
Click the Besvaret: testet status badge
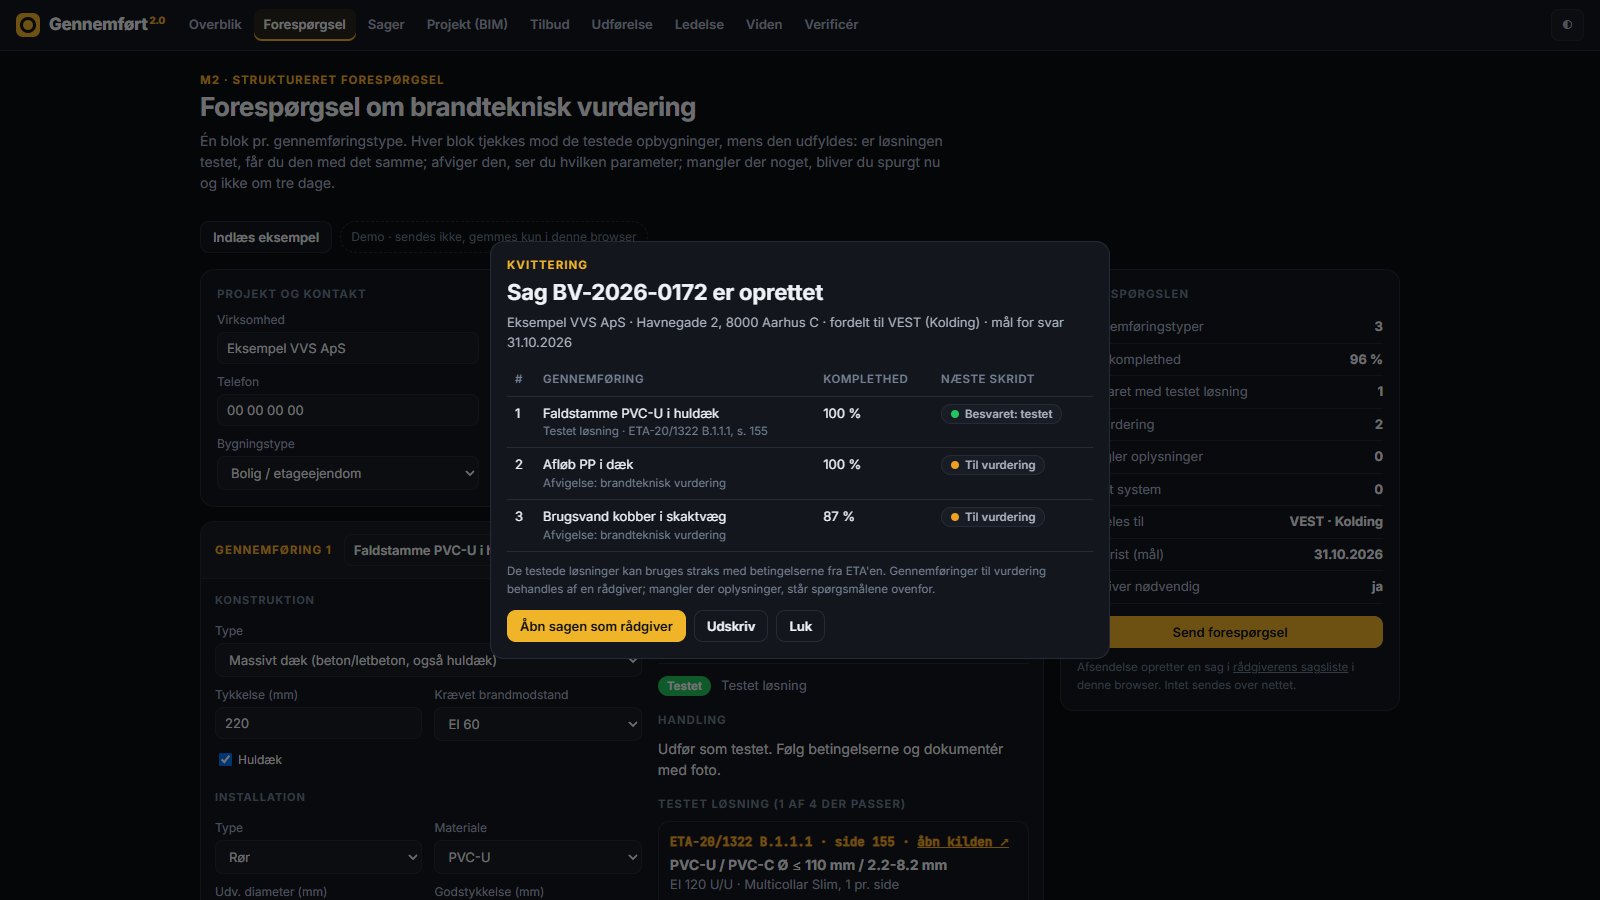click(1001, 414)
